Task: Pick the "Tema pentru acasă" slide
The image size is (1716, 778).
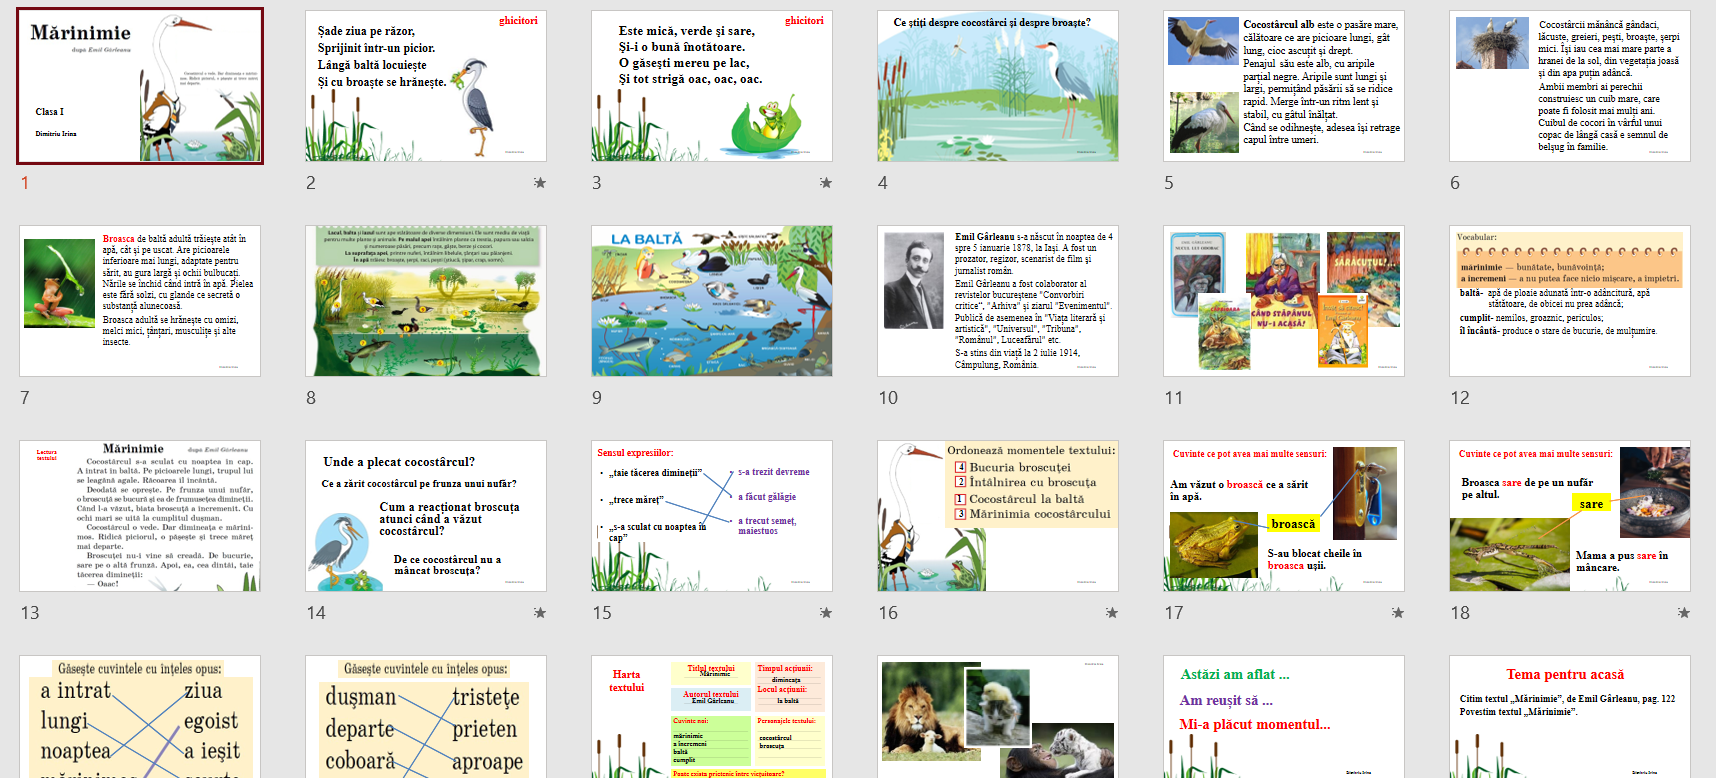Action: (x=1570, y=716)
